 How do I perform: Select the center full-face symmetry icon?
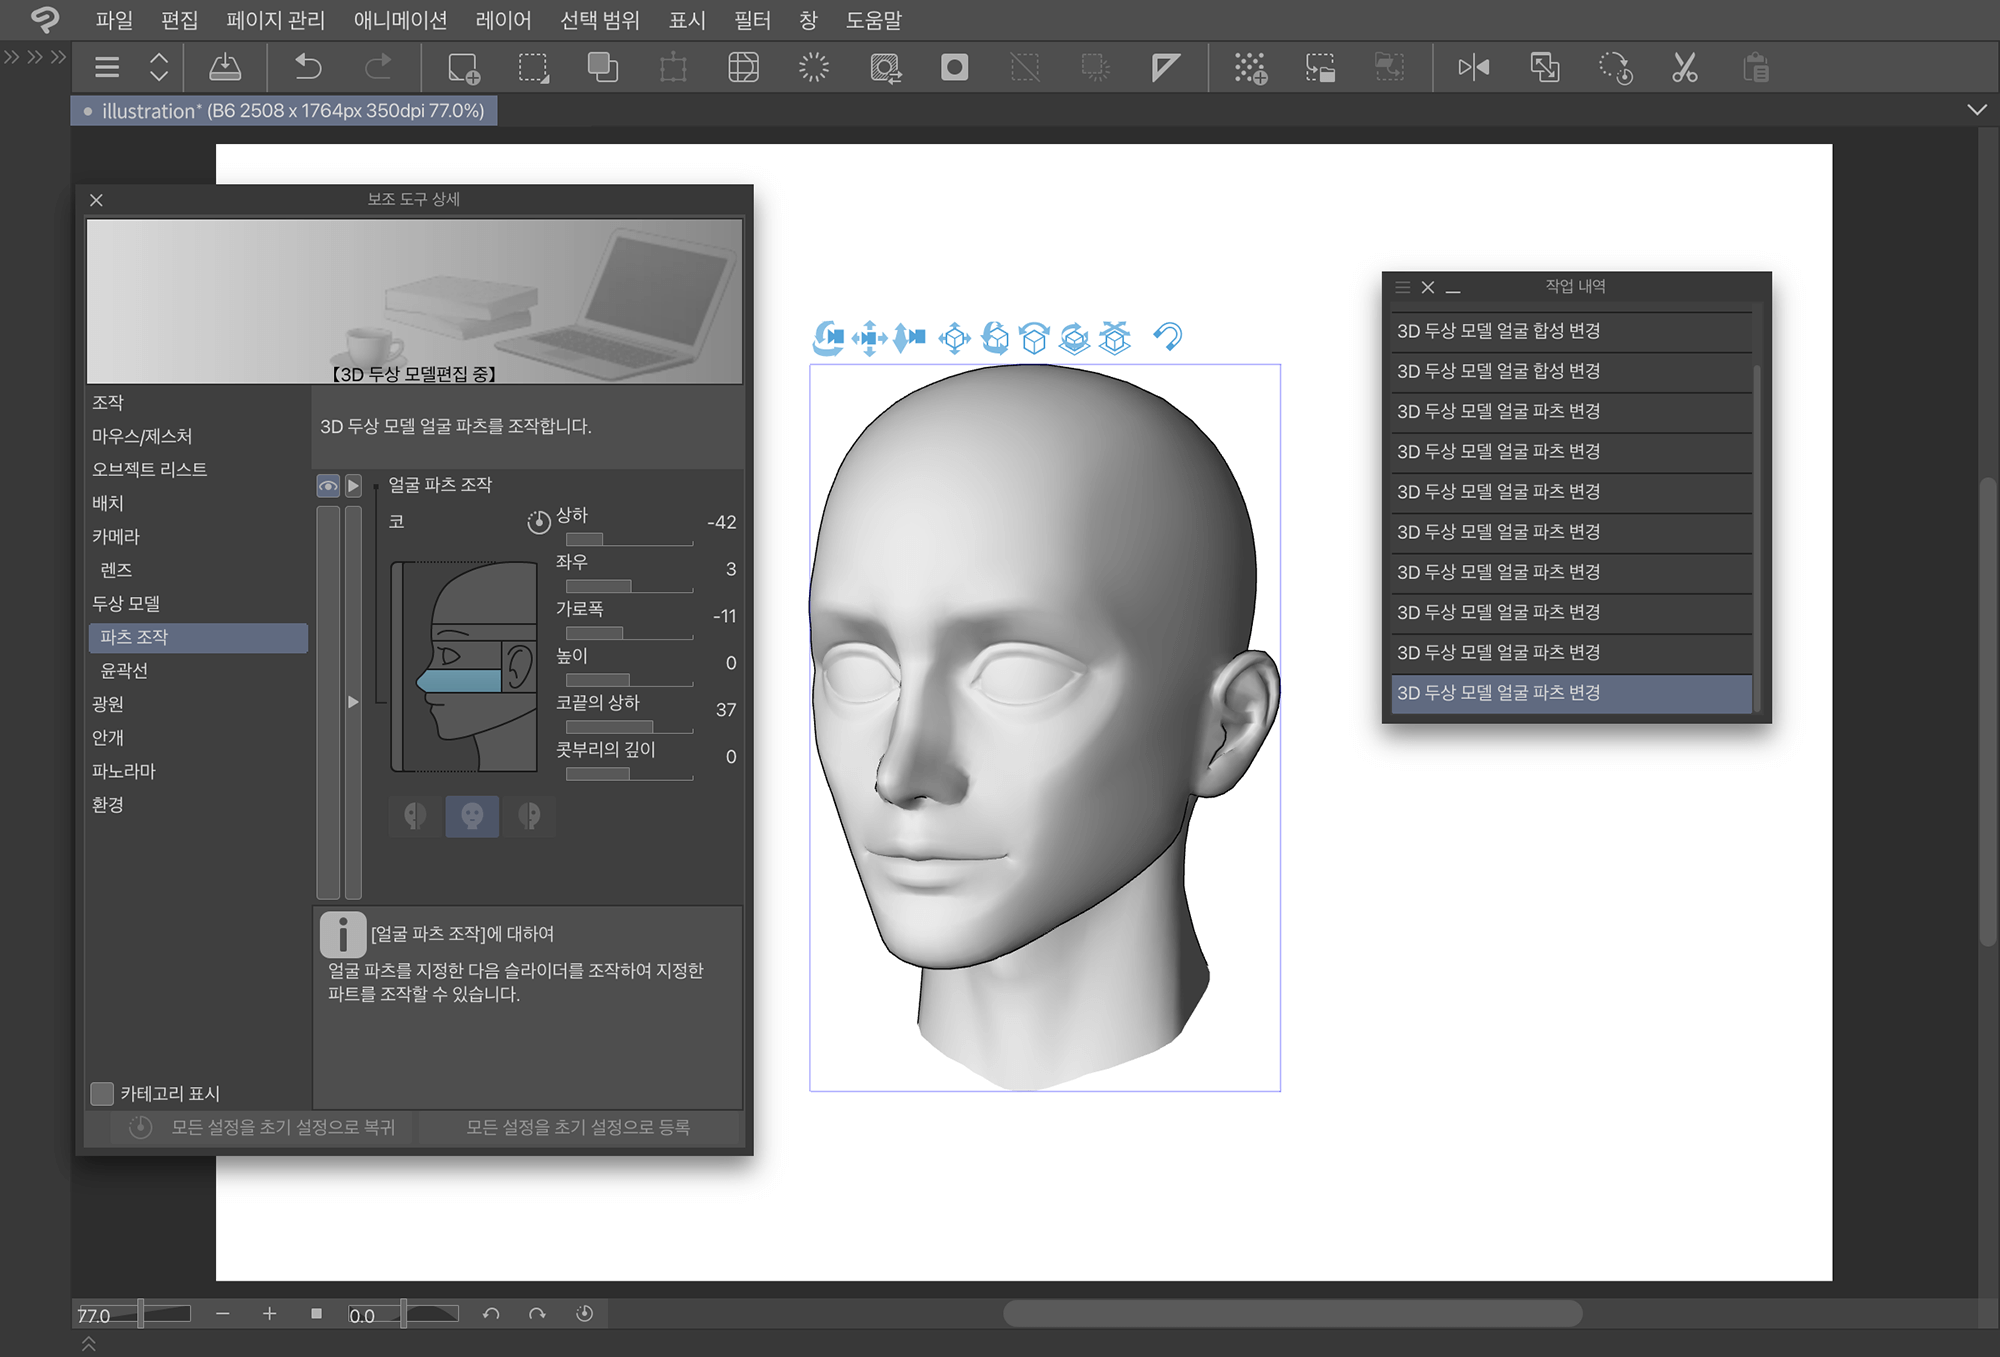472,816
